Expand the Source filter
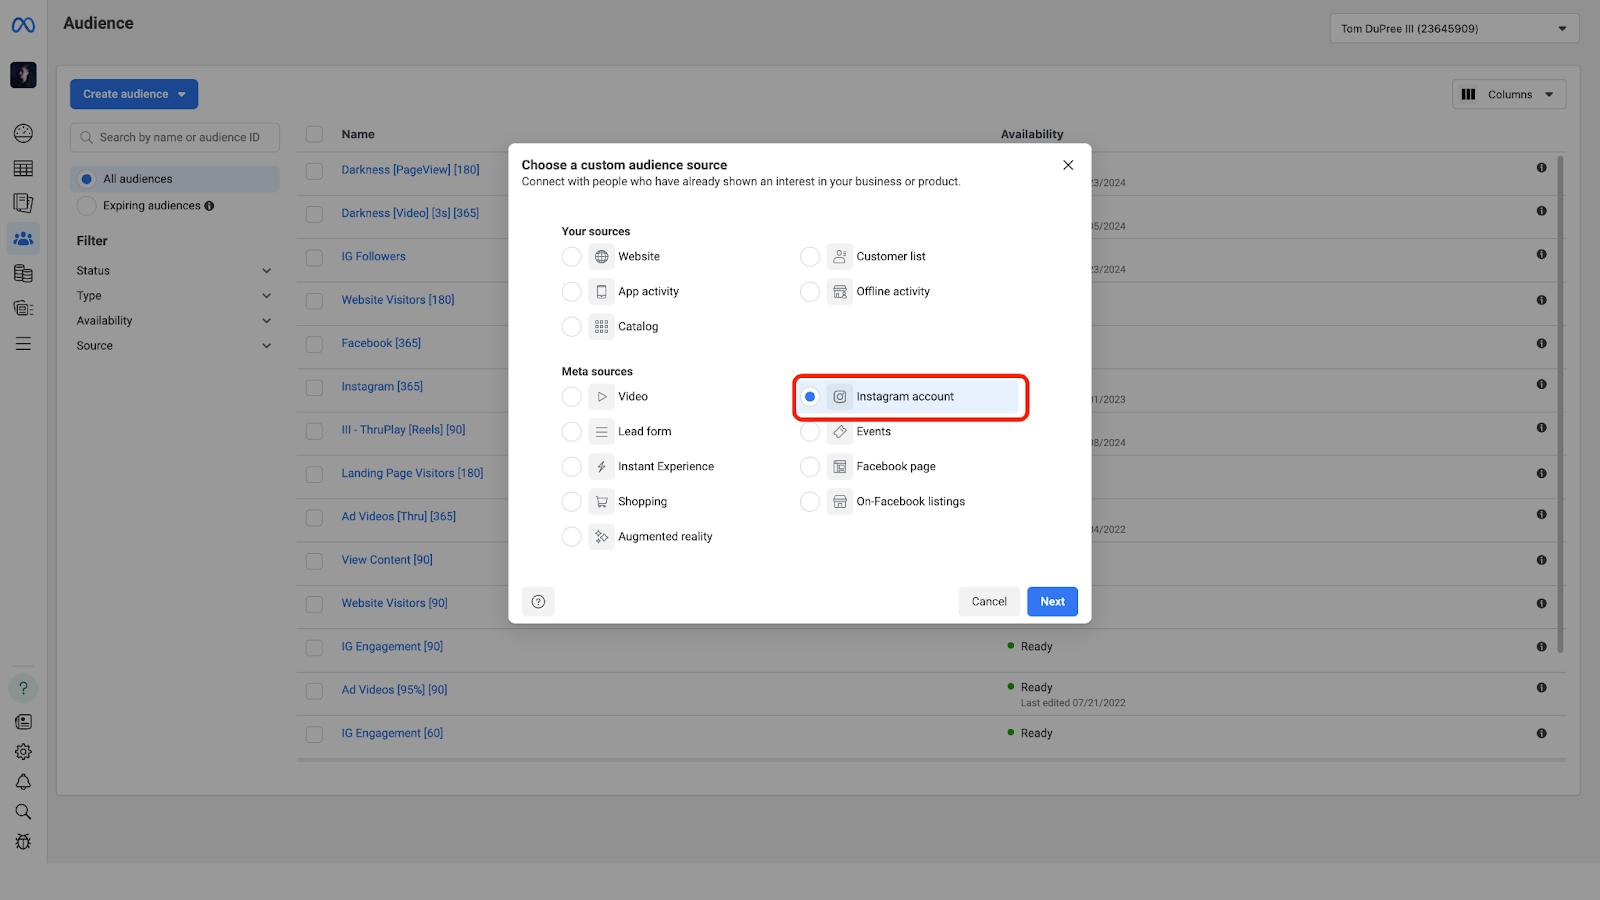 [x=174, y=346]
